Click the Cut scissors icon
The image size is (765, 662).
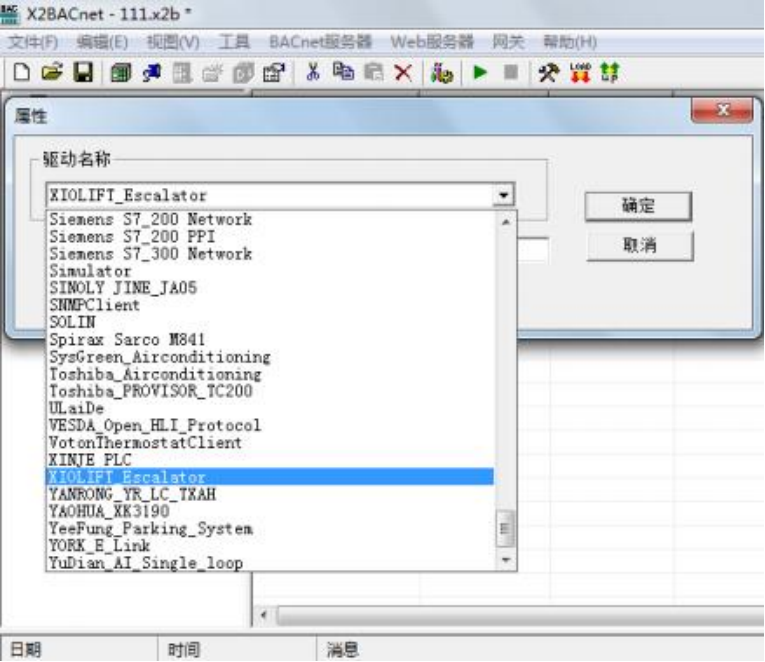tap(313, 73)
